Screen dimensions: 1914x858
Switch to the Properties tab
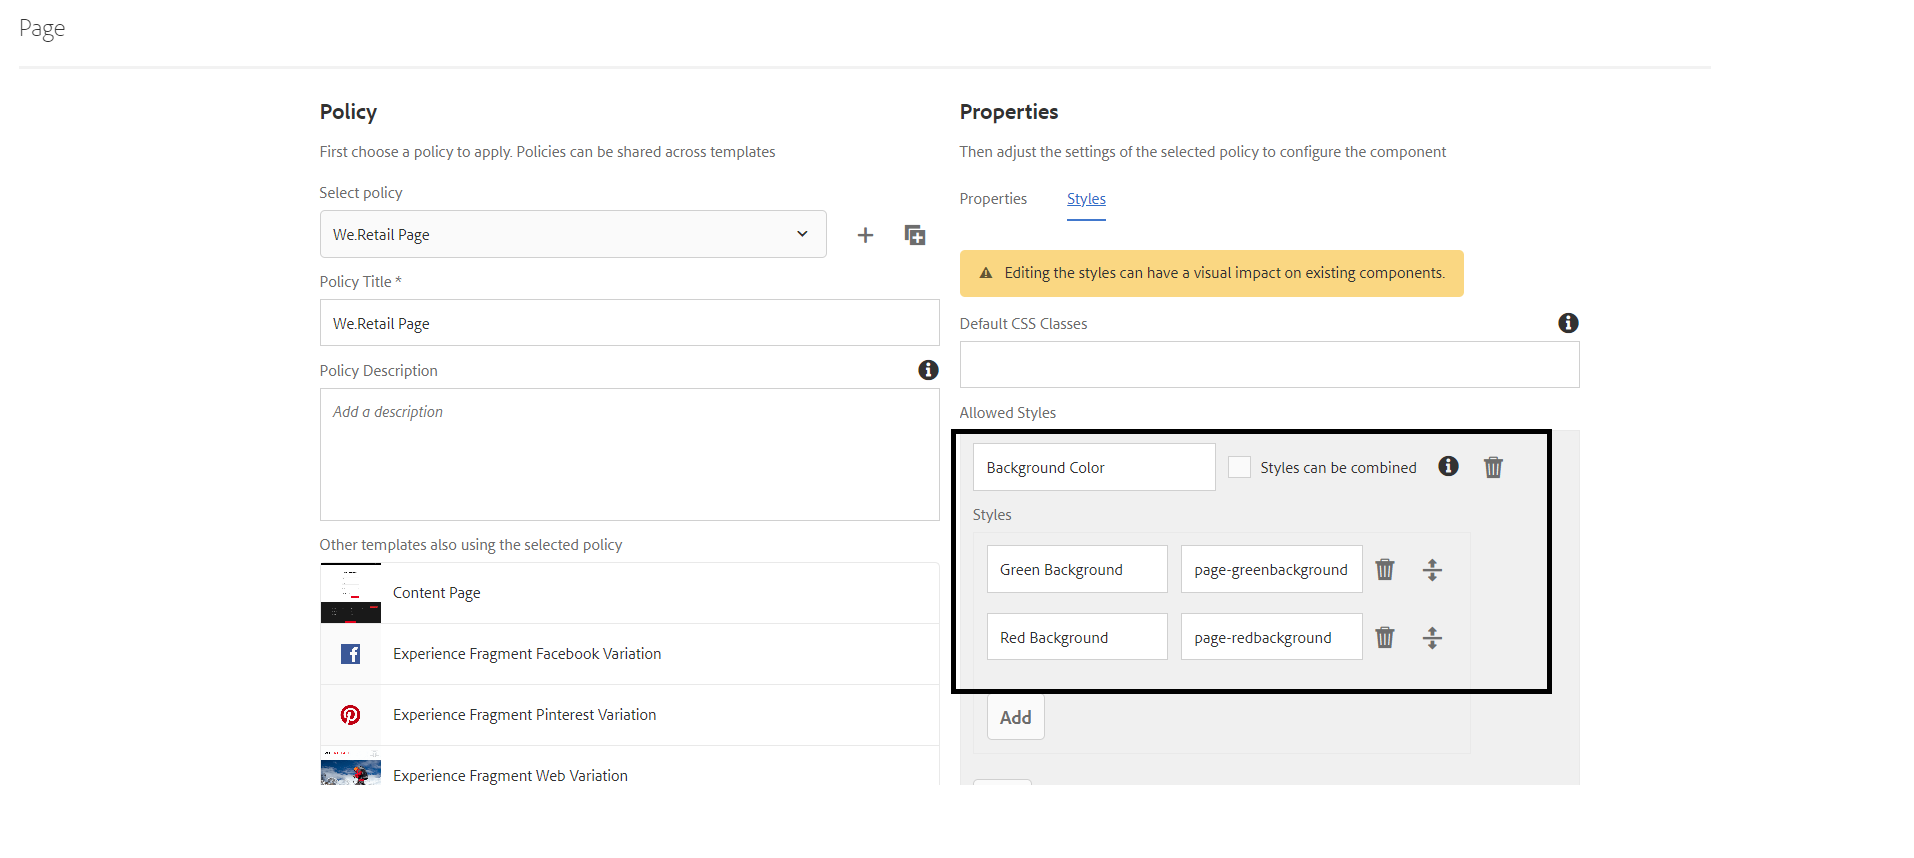click(x=993, y=199)
